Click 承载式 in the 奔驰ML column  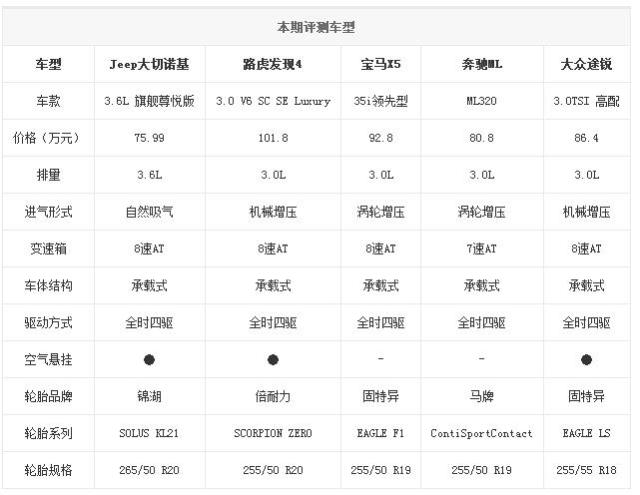(482, 286)
